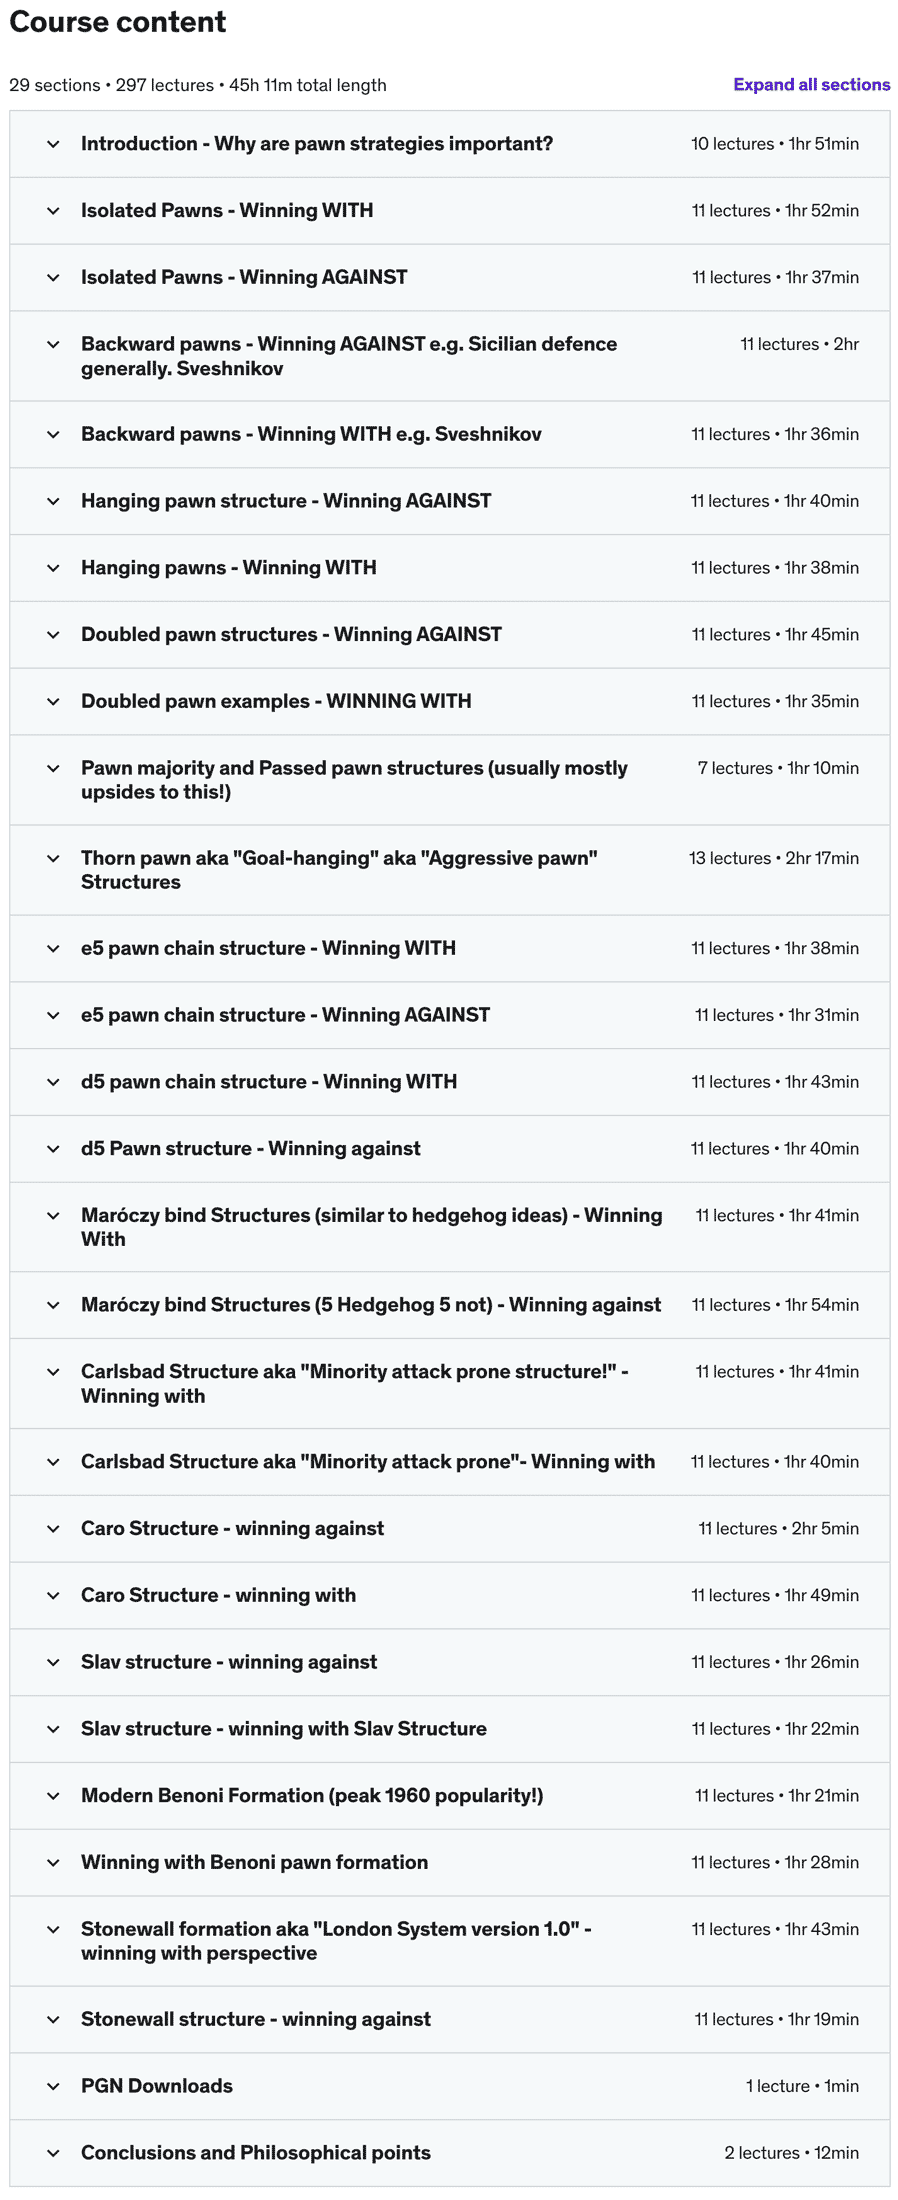898x2200 pixels.
Task: Click chevron beside Modern Benoni Formation
Action: point(53,1796)
